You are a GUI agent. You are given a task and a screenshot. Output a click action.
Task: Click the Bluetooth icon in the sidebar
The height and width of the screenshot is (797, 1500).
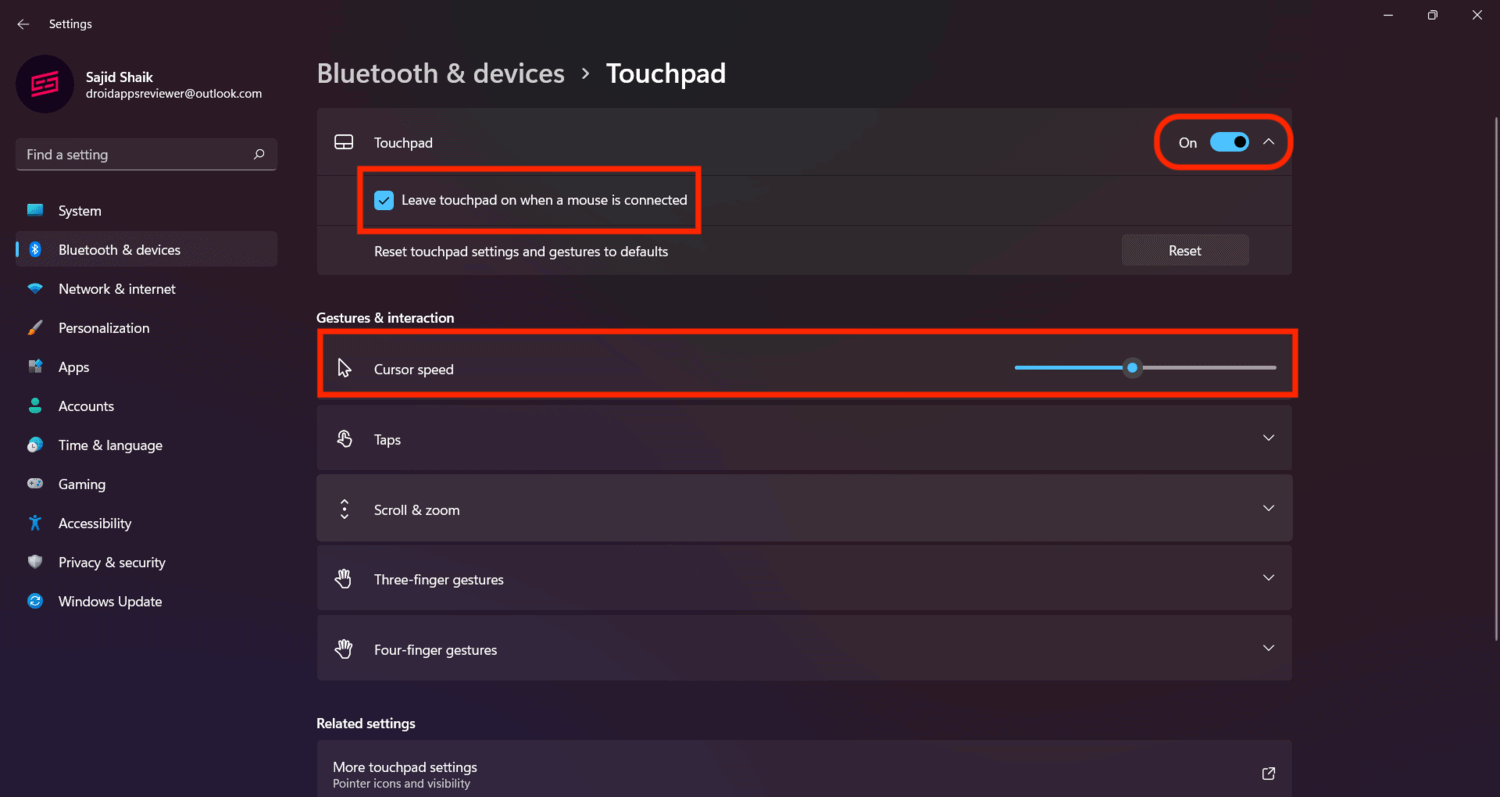click(x=36, y=249)
